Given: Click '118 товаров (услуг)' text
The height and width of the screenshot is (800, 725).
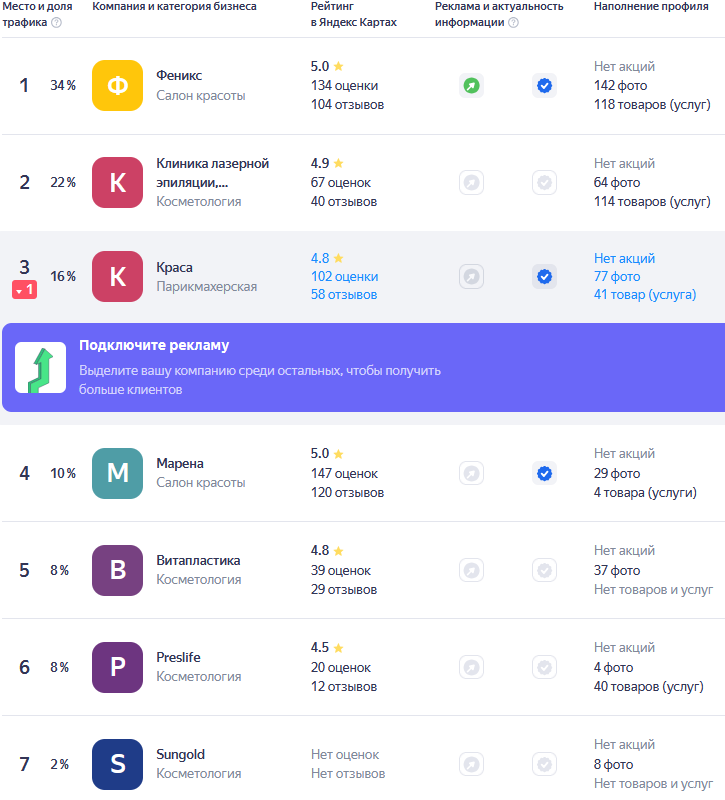Looking at the screenshot, I should (652, 105).
